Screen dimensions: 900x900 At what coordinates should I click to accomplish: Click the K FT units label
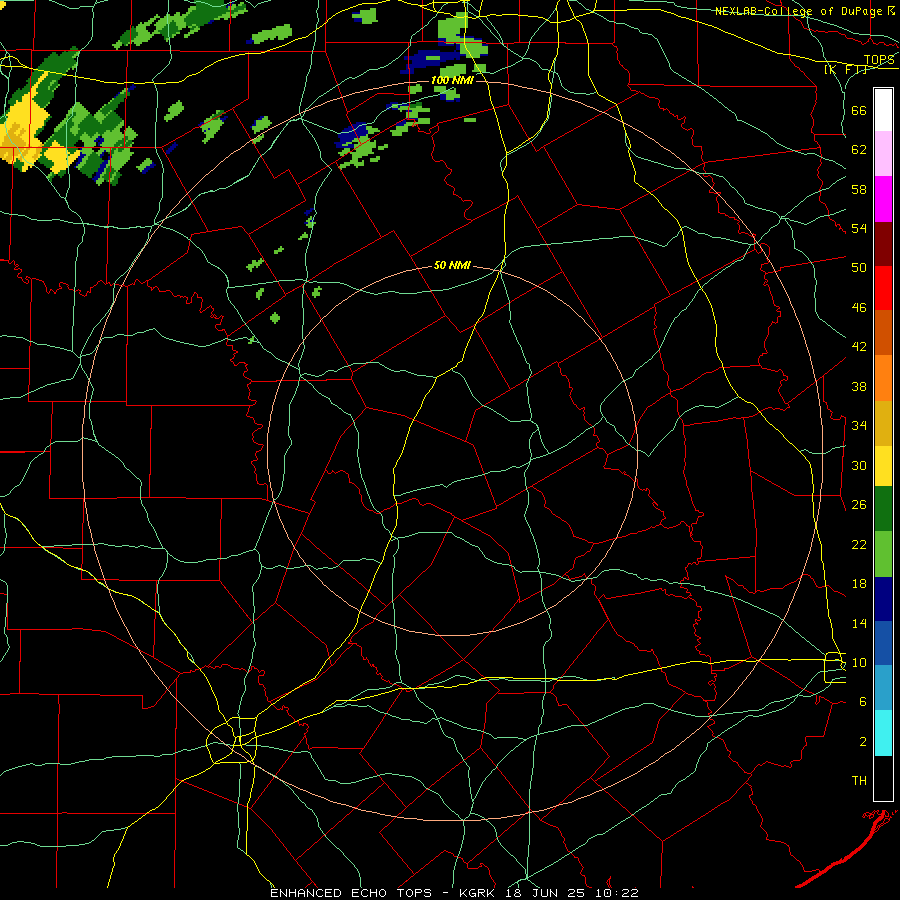[x=846, y=69]
